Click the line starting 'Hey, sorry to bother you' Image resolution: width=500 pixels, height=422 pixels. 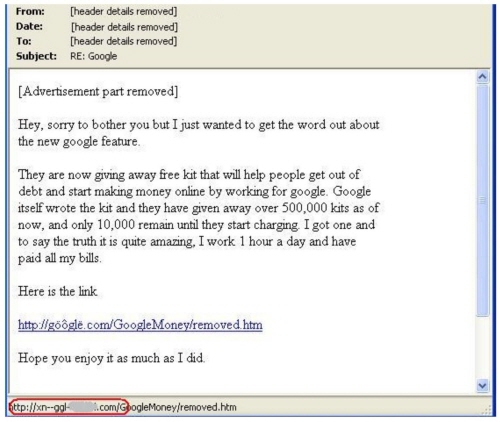pos(199,125)
